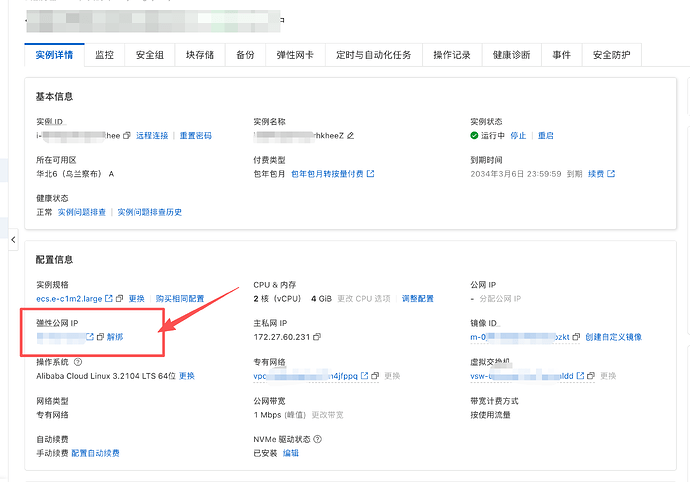Image resolution: width=690 pixels, height=482 pixels.
Task: Unbind elastic IP via 解绑
Action: pos(115,337)
